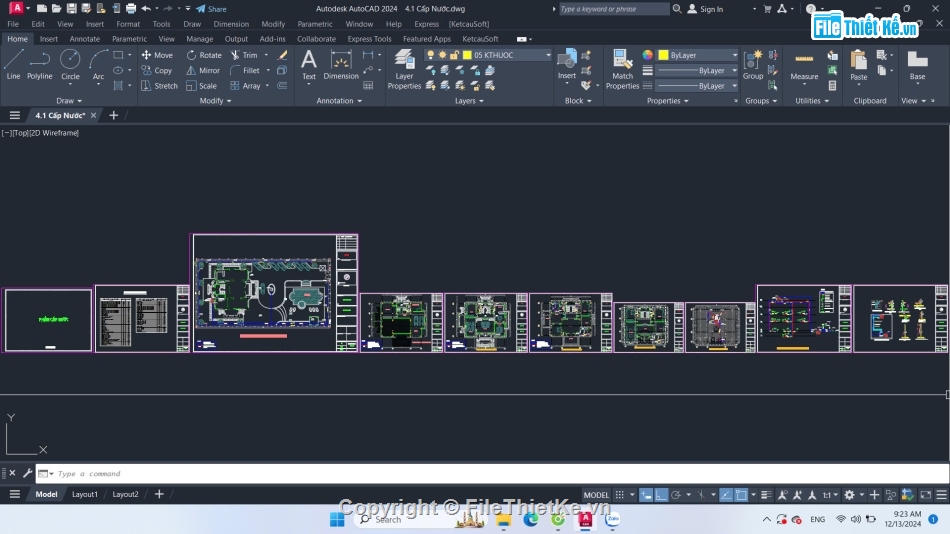
Task: Toggle layer lock padlock icon
Action: pos(454,55)
